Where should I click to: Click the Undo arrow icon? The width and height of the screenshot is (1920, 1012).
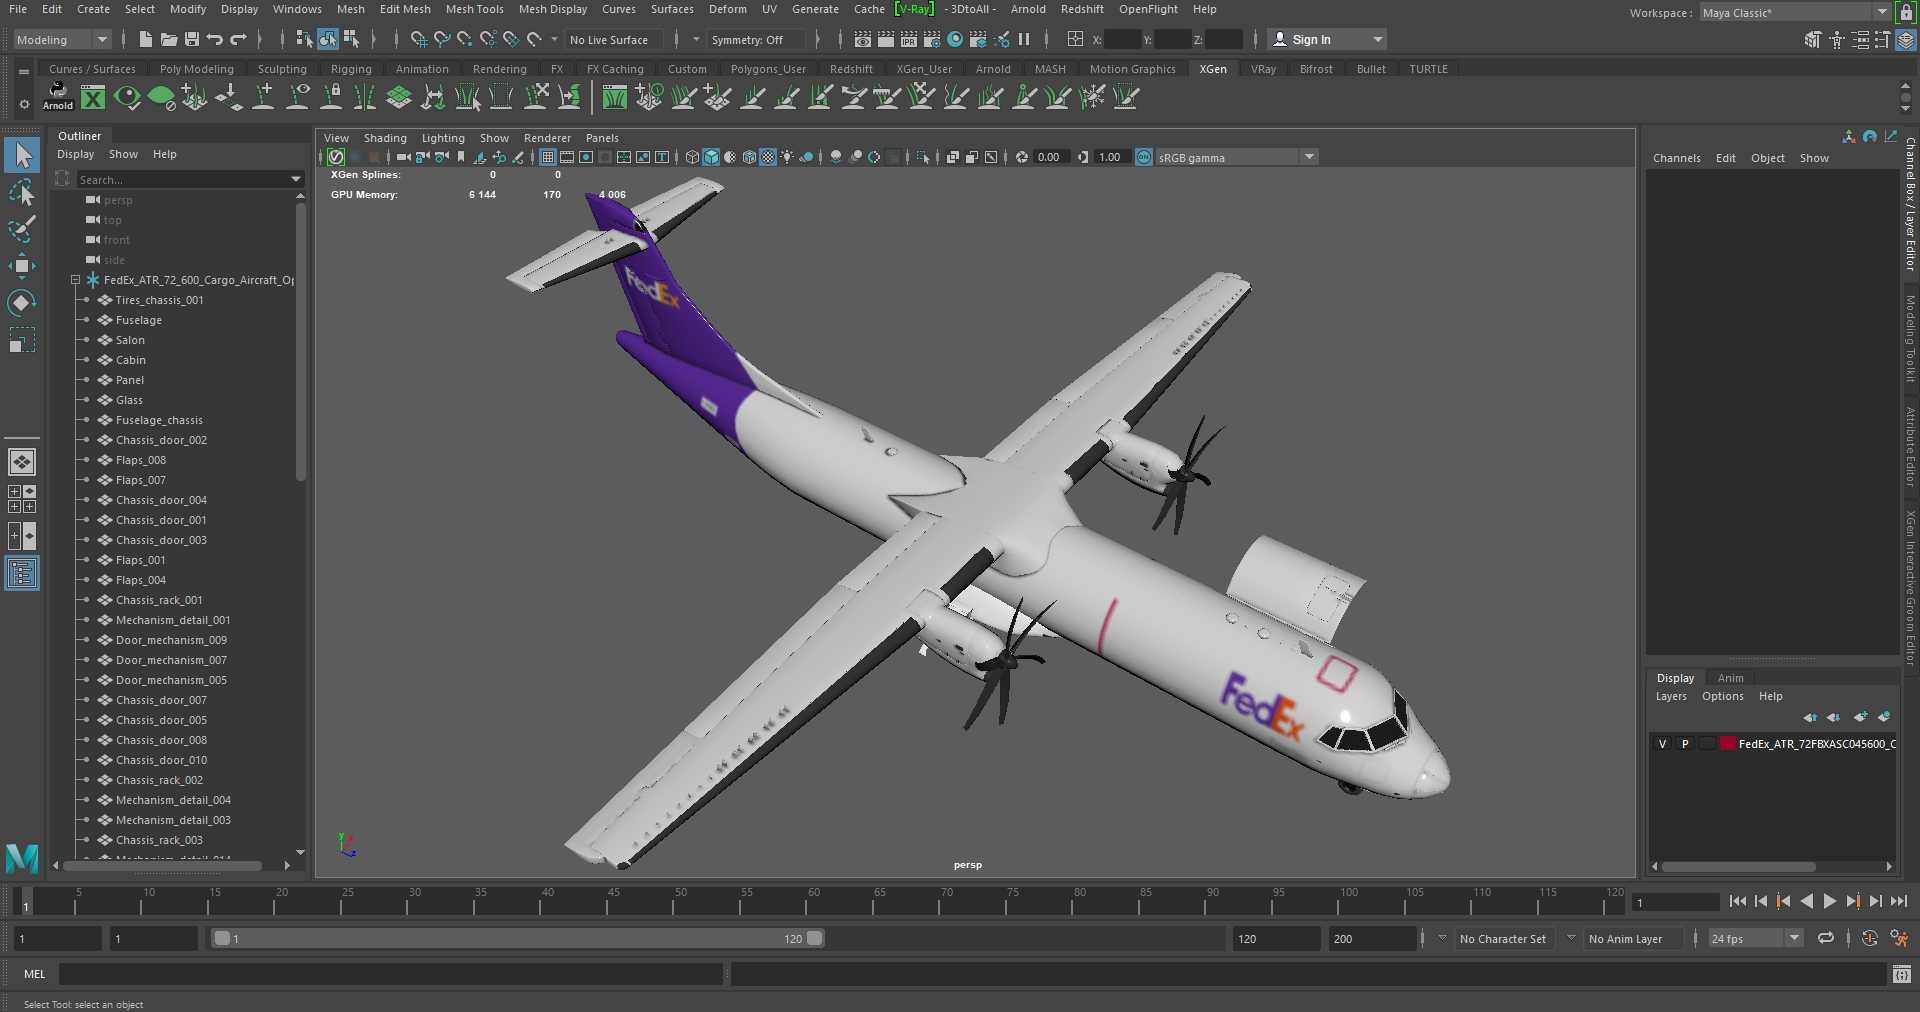(214, 39)
